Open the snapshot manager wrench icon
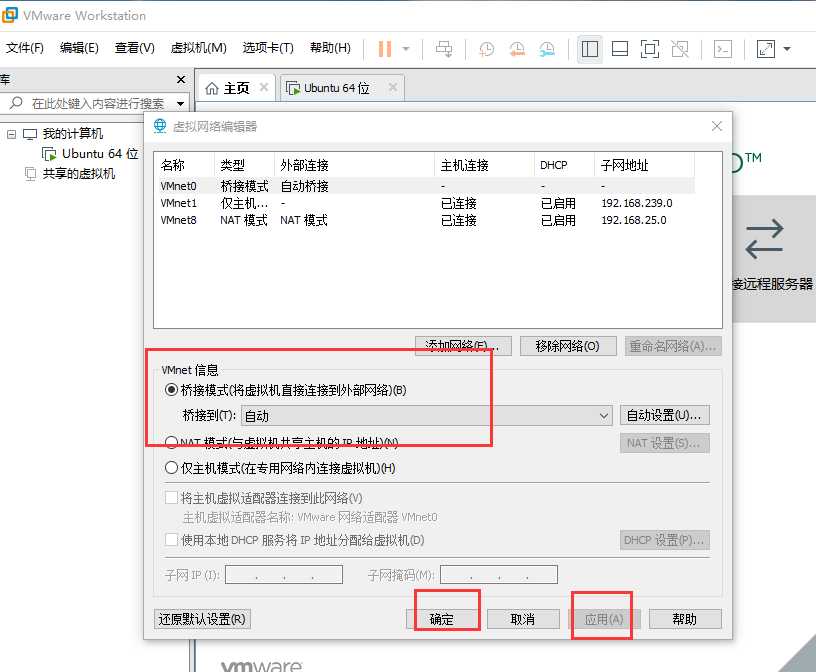 coord(547,49)
